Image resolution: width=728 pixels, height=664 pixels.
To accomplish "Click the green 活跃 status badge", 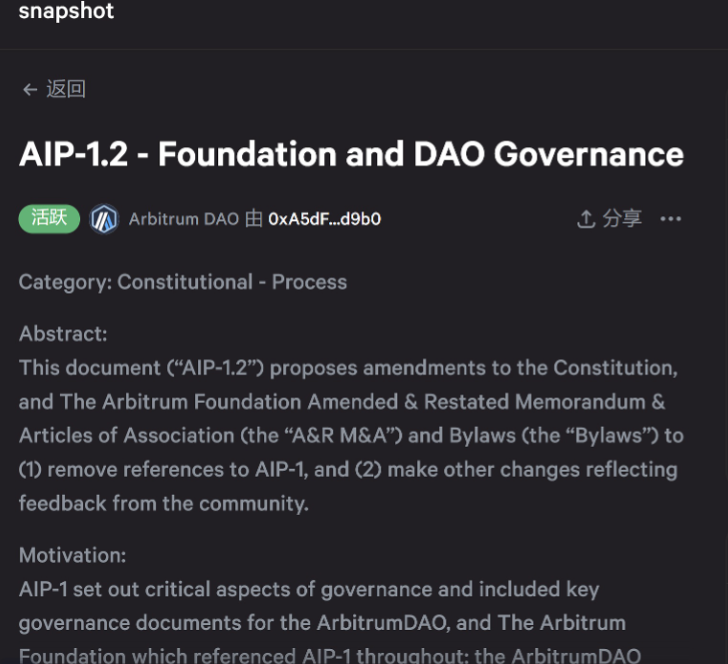I will click(49, 218).
